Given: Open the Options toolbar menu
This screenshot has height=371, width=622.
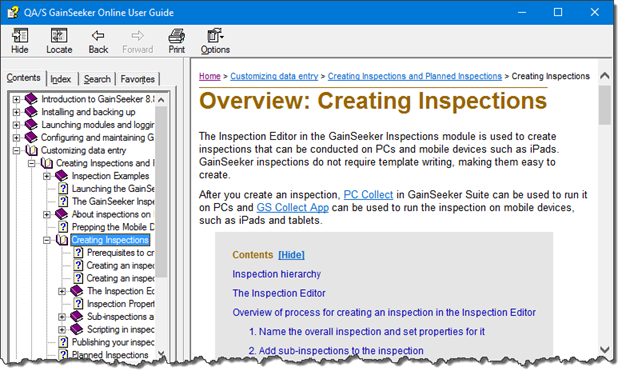Looking at the screenshot, I should [x=215, y=41].
